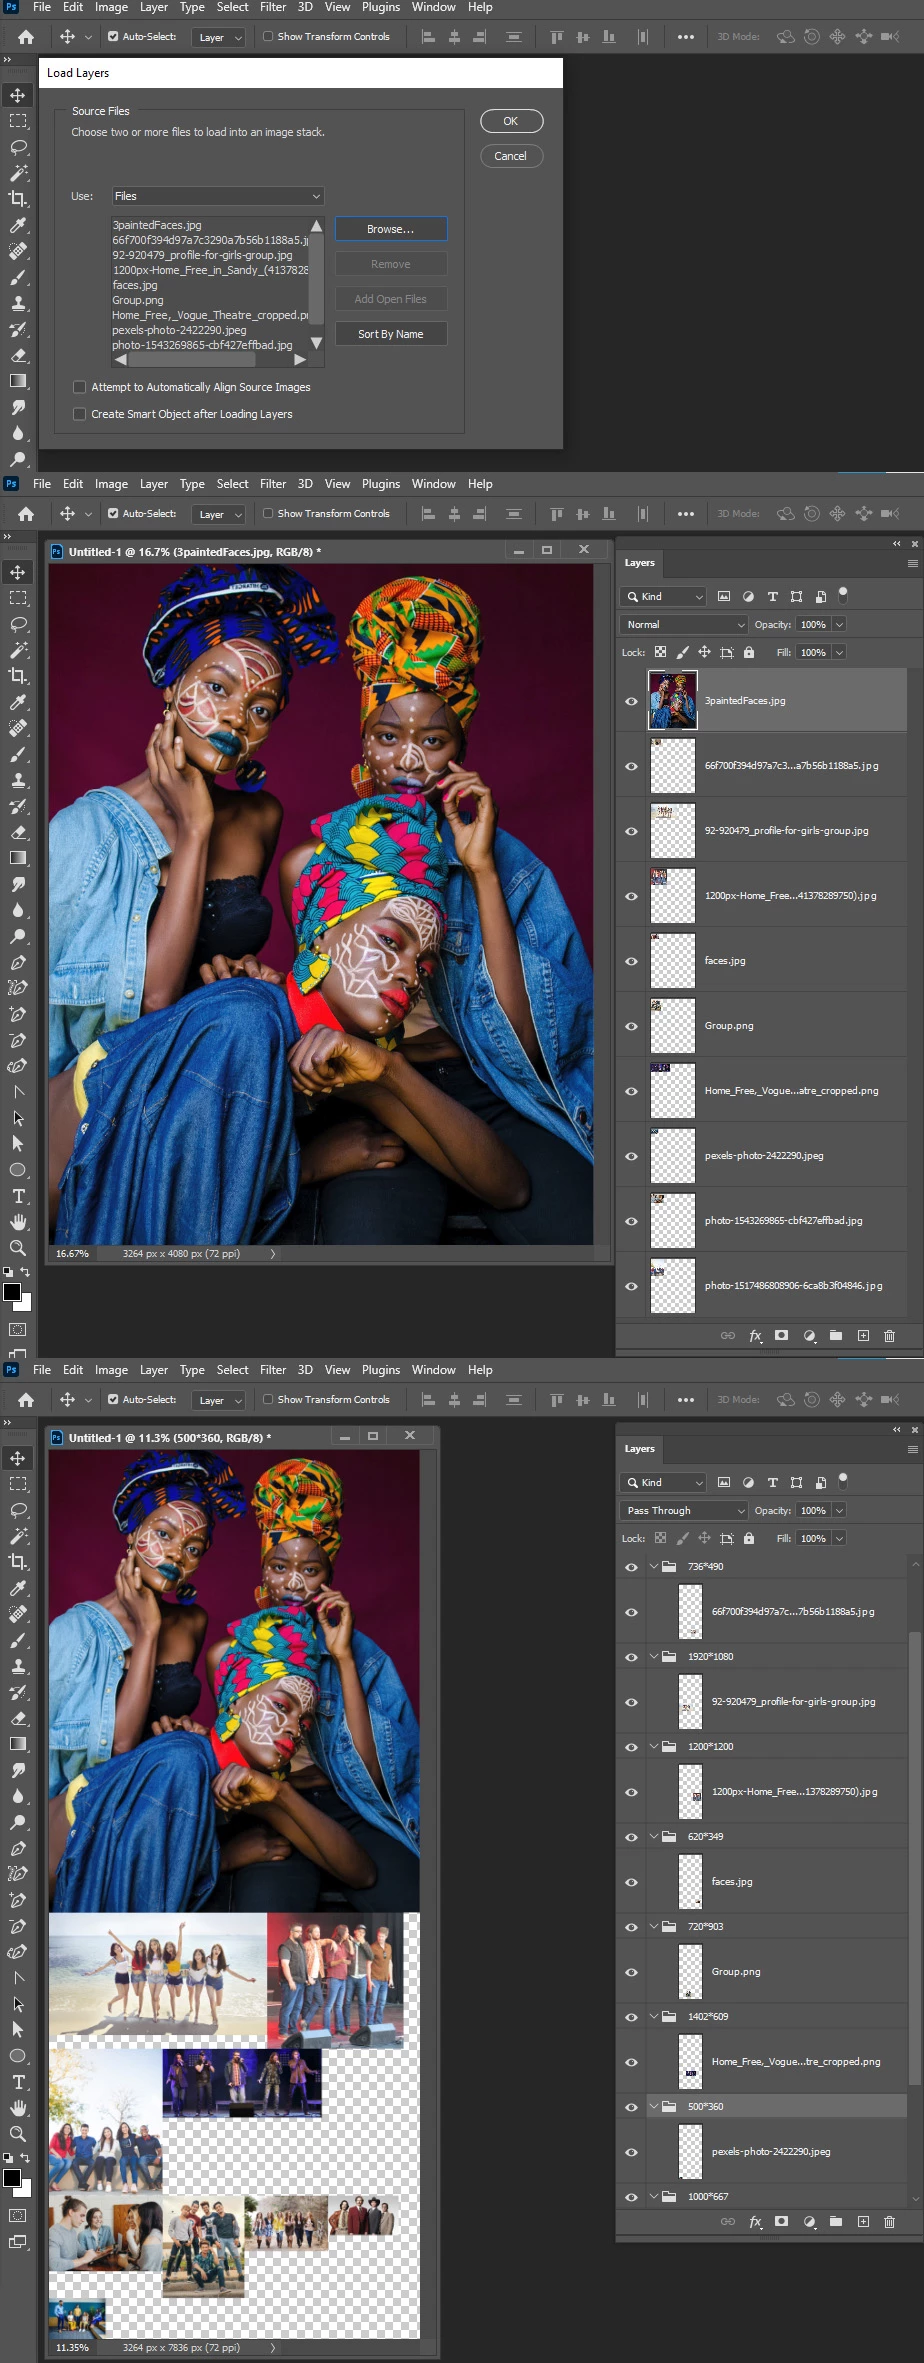The height and width of the screenshot is (2363, 924).
Task: Check Create Smart Object after Loading Layers
Action: [80, 414]
